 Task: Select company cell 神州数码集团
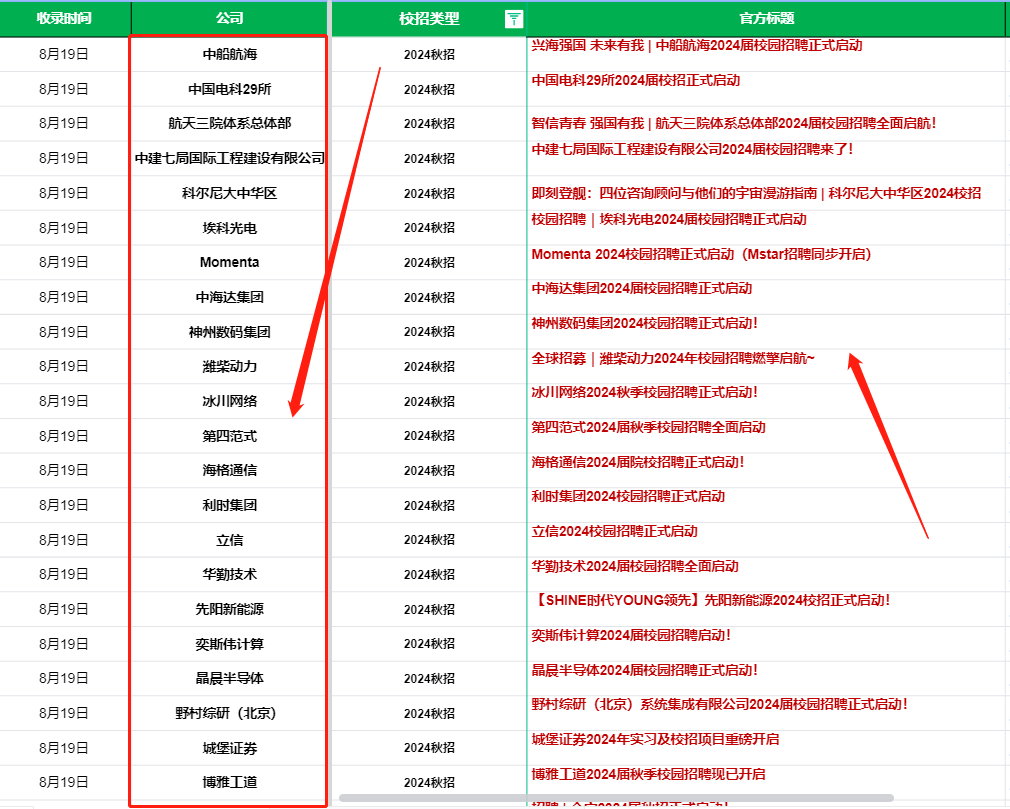229,332
